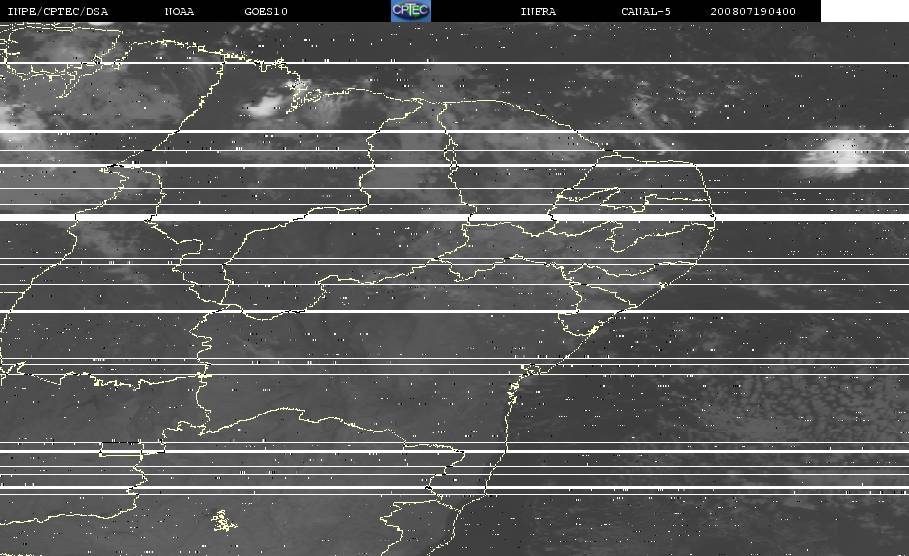Click the thickest white horizontal scan line
This screenshot has width=909, height=556.
click(454, 217)
